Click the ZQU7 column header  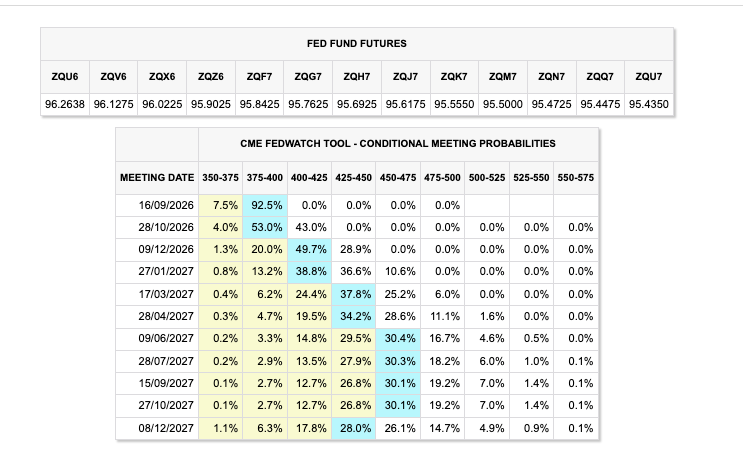click(x=649, y=77)
